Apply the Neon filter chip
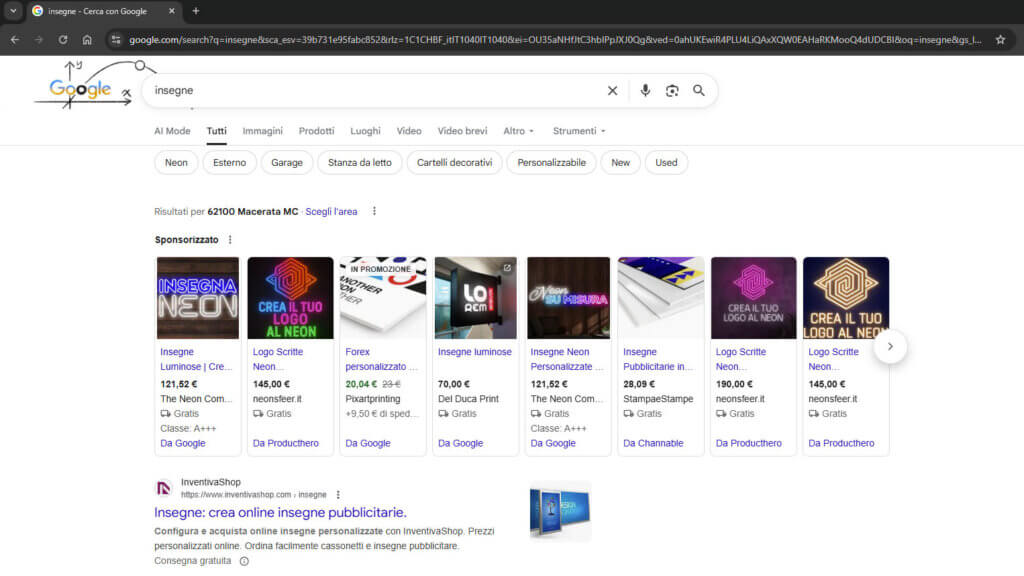The width and height of the screenshot is (1024, 576). [176, 163]
